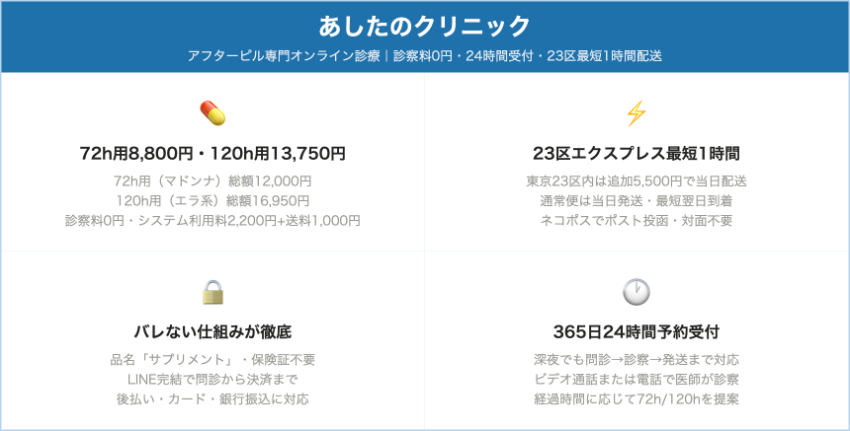Viewport: 850px width, 431px height.
Task: Click the 通常便は当日発送・最短翌日到着 line
Action: [636, 200]
